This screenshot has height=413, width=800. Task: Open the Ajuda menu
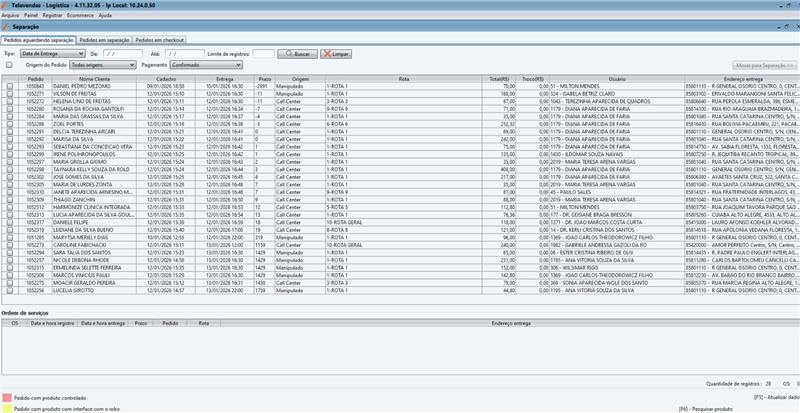click(x=105, y=16)
